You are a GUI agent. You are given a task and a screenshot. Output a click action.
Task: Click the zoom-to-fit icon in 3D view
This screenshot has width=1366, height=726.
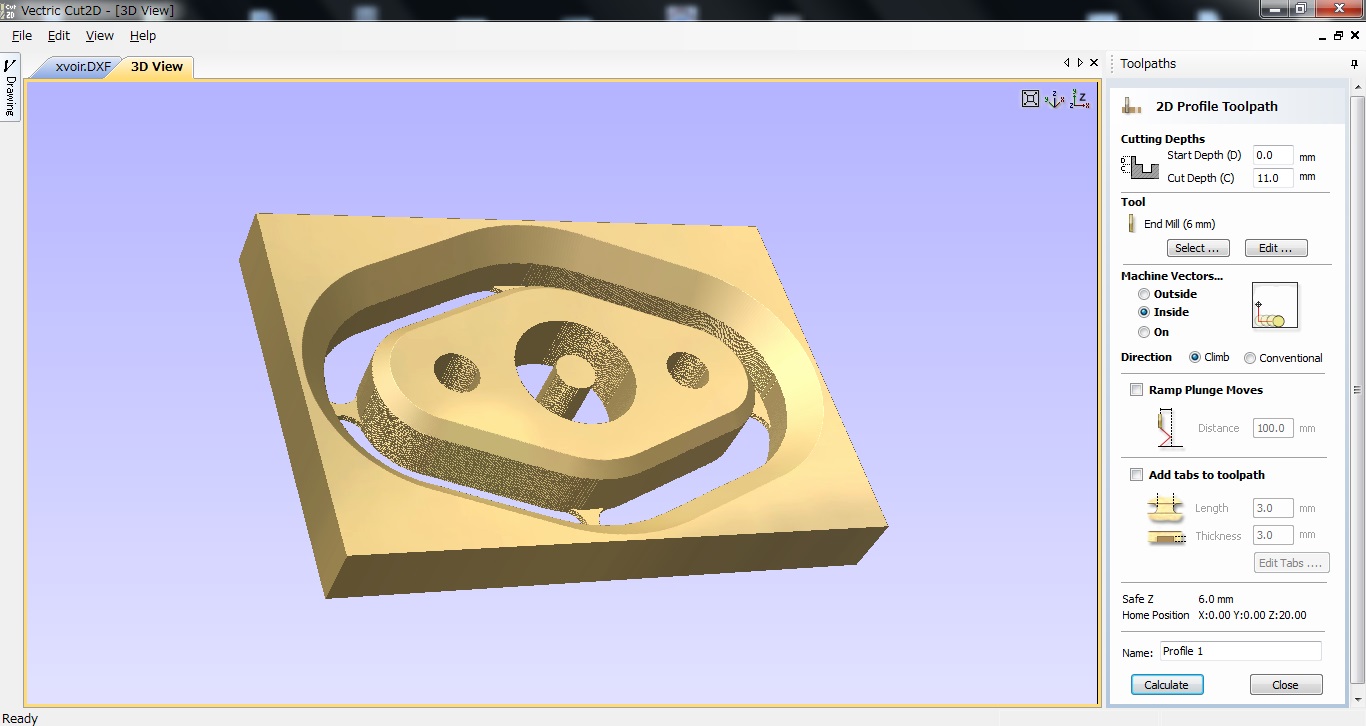1030,98
